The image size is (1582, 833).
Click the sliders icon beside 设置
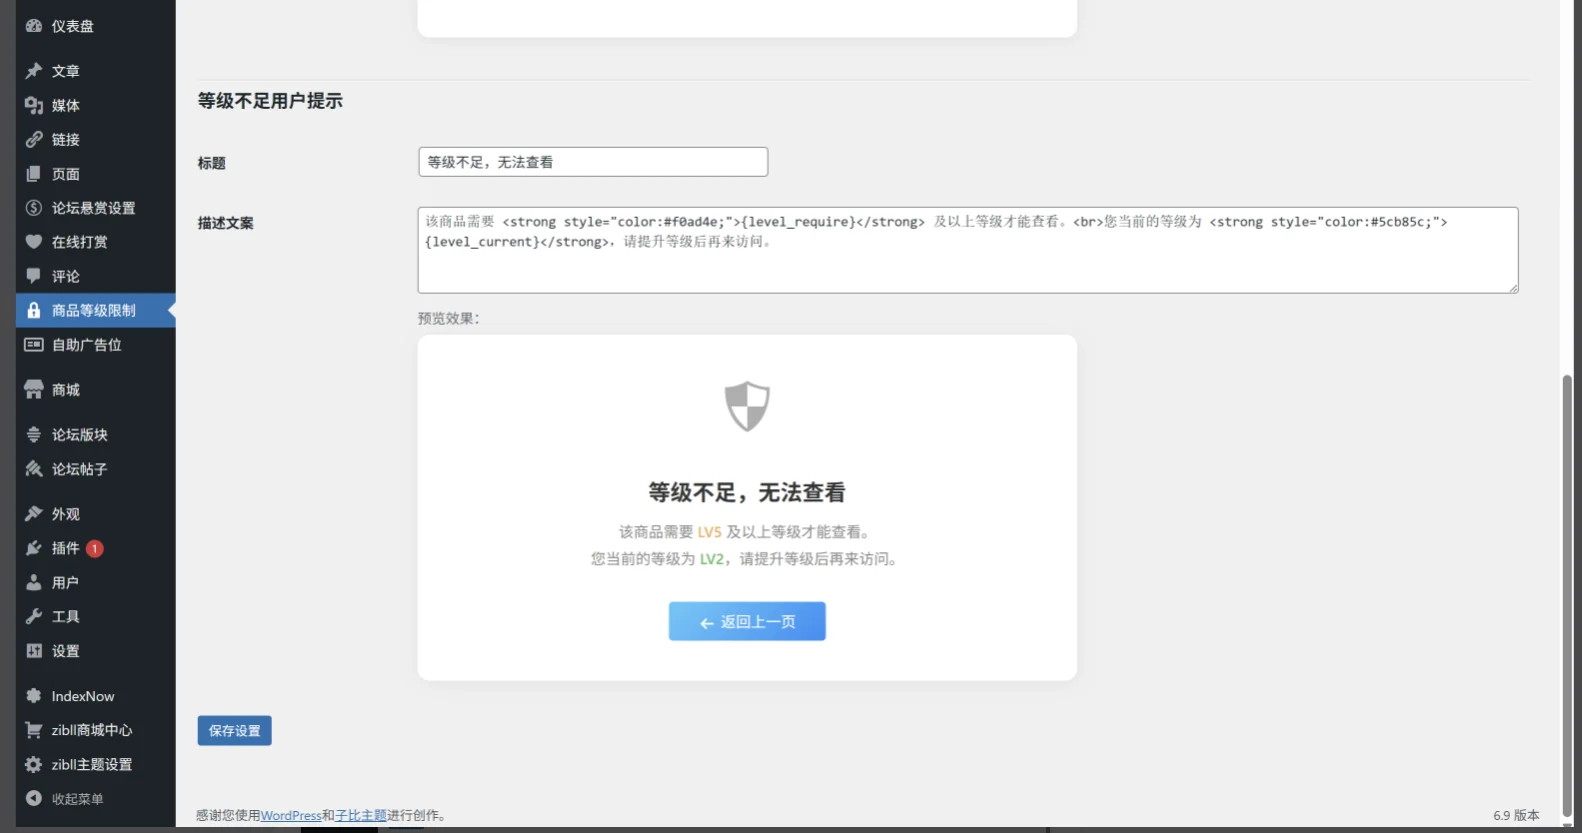(33, 651)
